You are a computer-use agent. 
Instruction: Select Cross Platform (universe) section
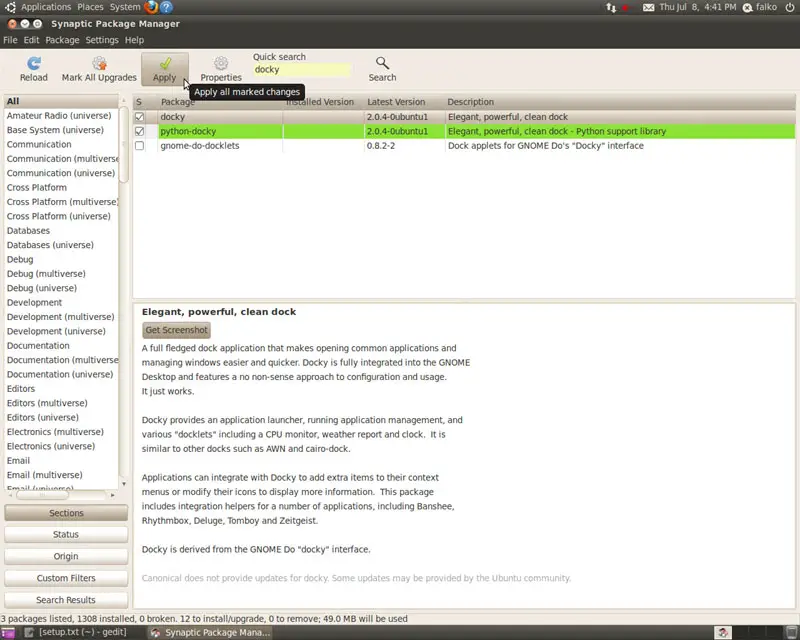tap(61, 216)
